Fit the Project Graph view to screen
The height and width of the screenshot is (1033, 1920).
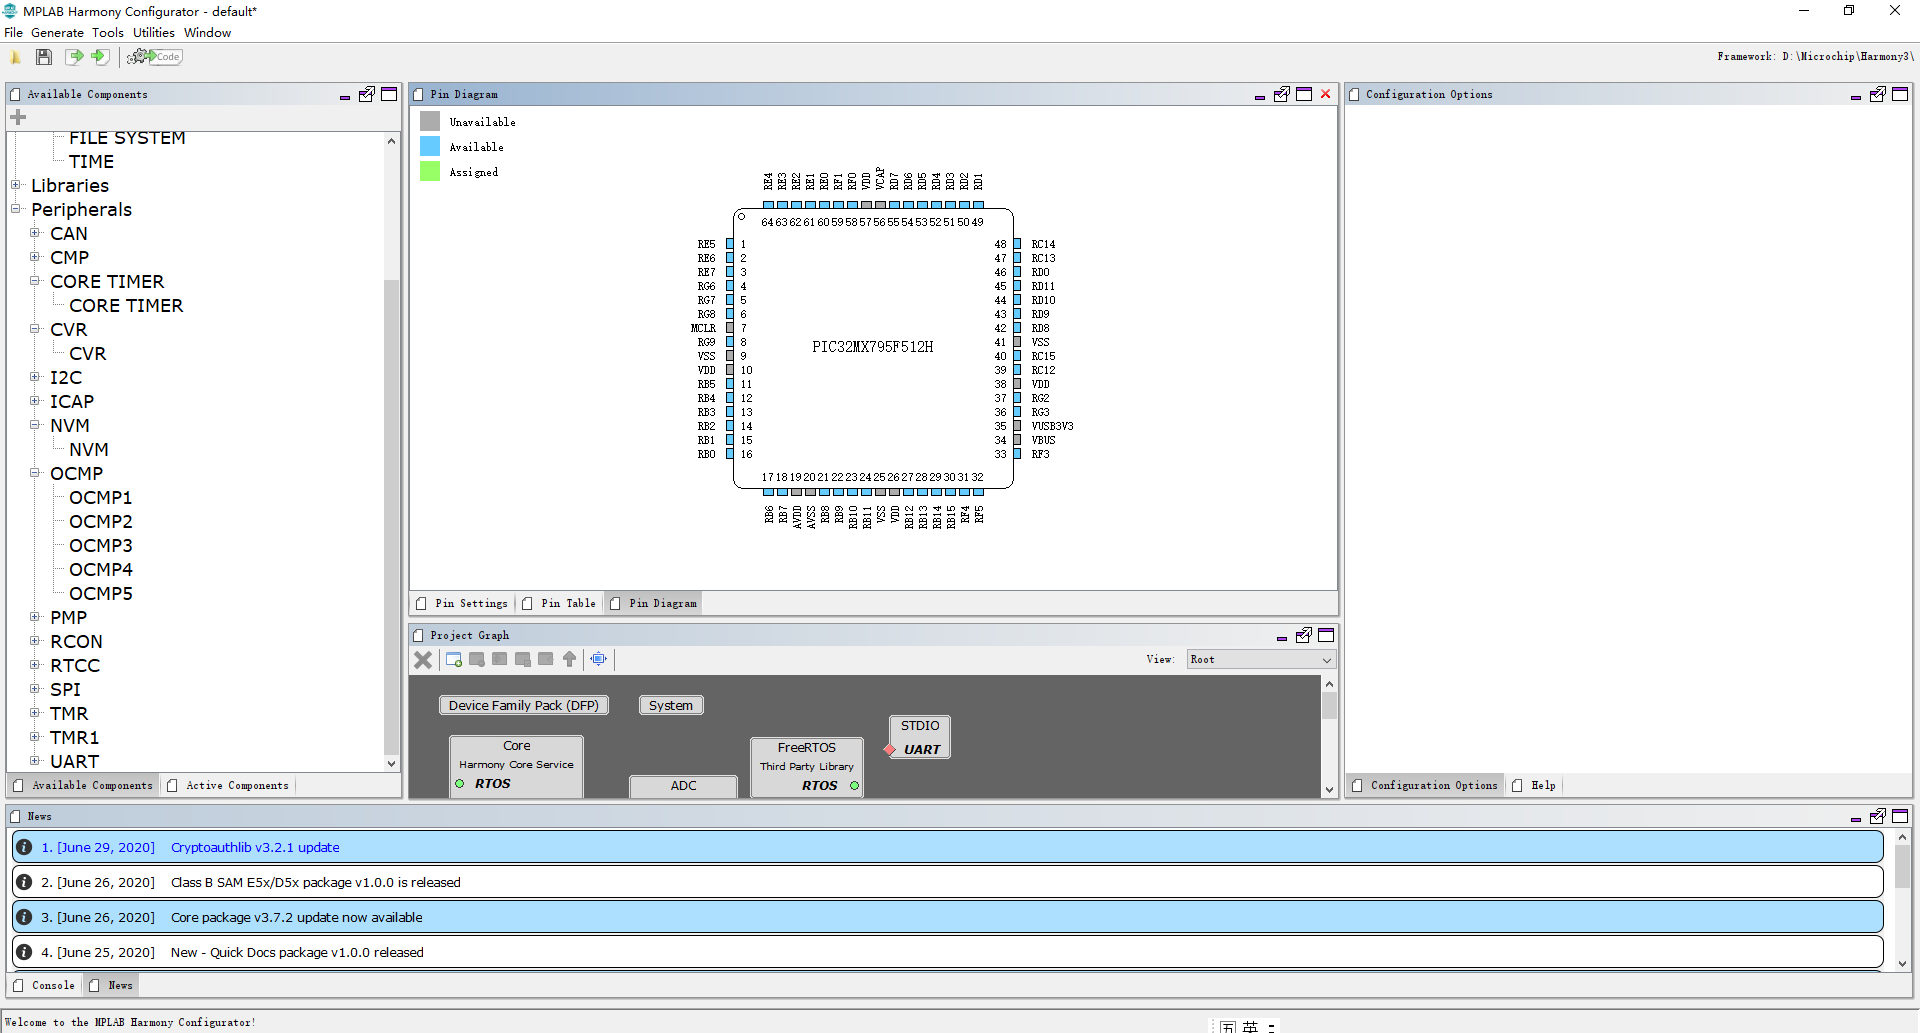pos(599,659)
